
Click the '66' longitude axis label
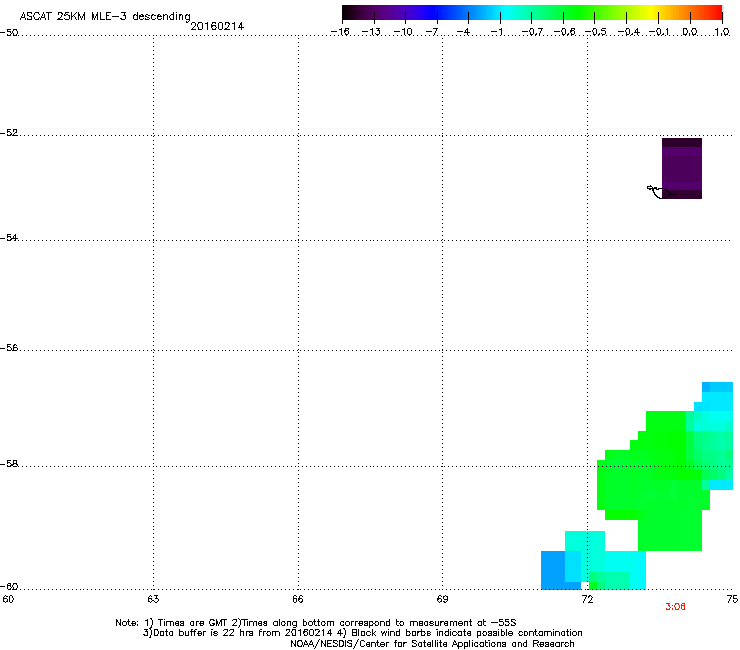pyautogui.click(x=298, y=599)
